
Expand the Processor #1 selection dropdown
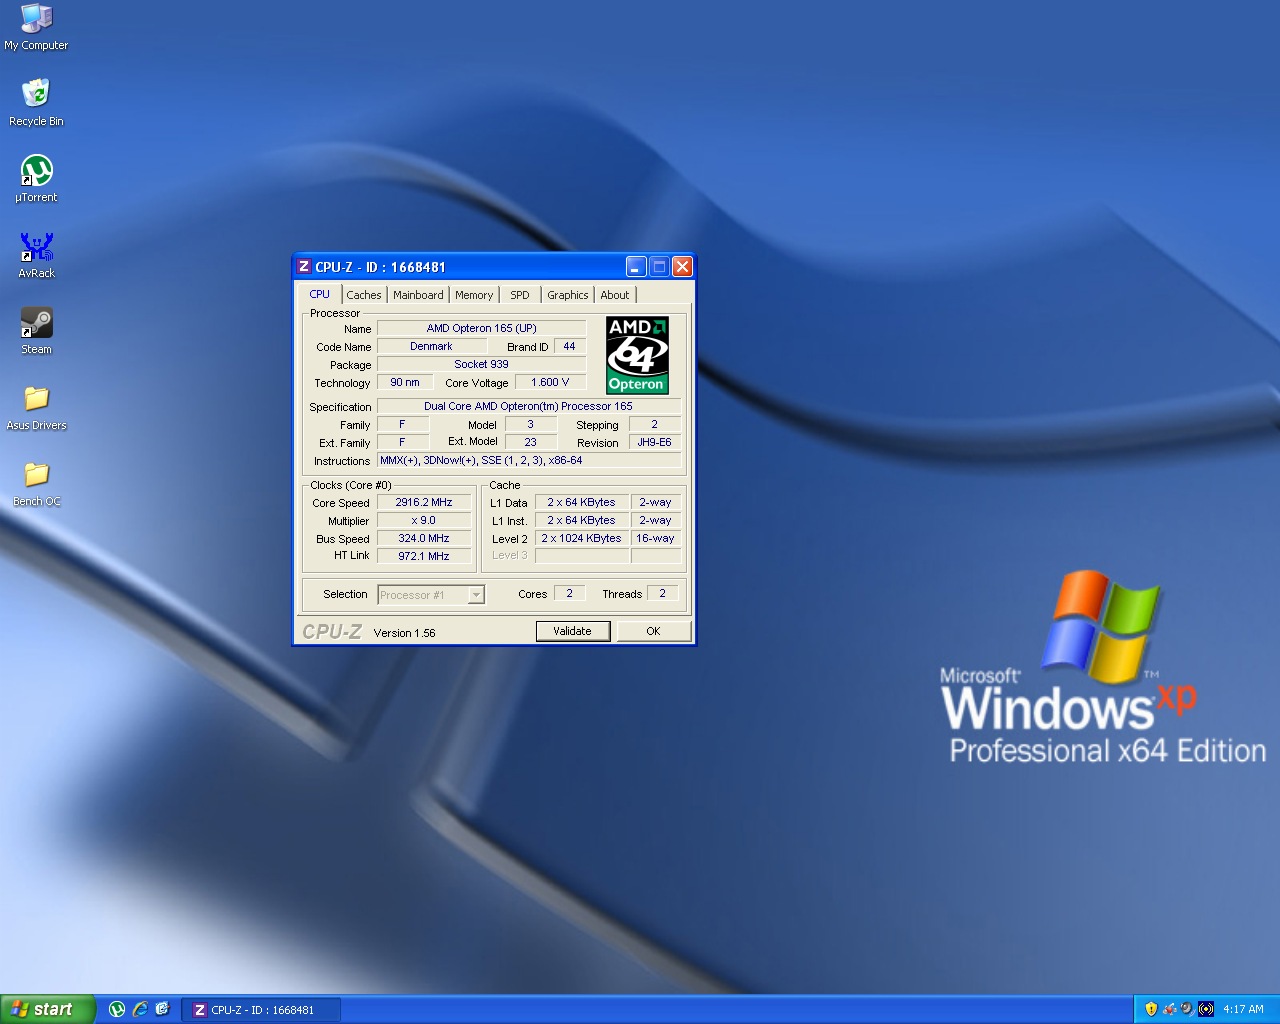pyautogui.click(x=476, y=595)
